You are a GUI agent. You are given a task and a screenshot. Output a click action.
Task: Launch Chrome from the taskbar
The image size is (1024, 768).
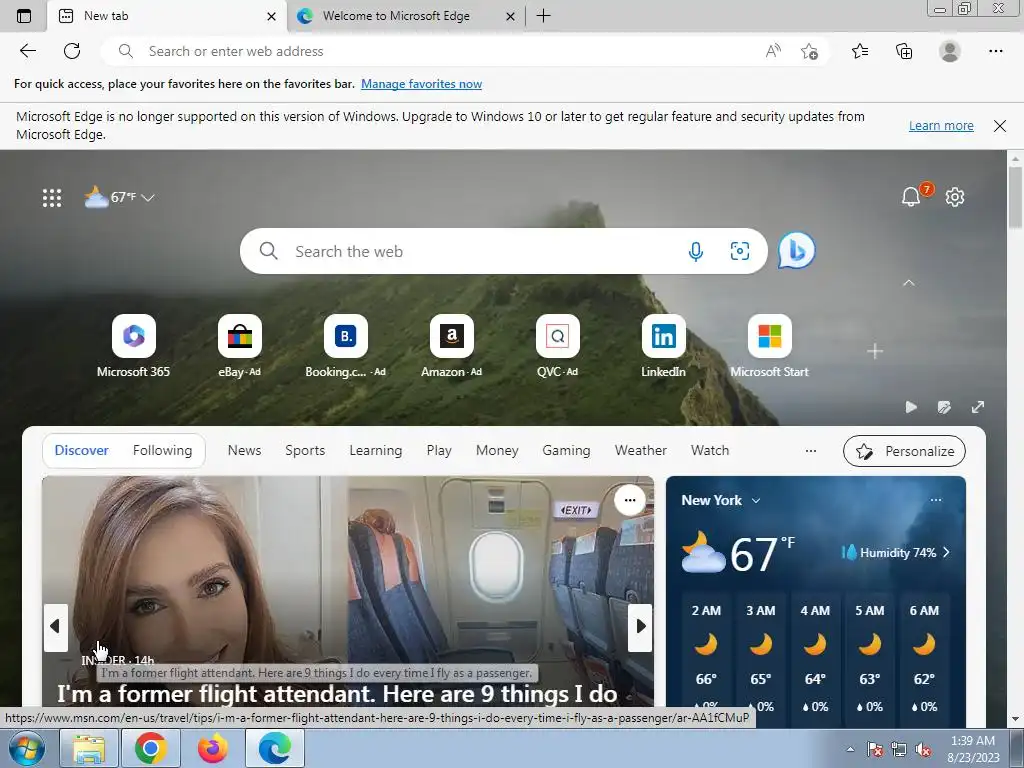point(150,748)
